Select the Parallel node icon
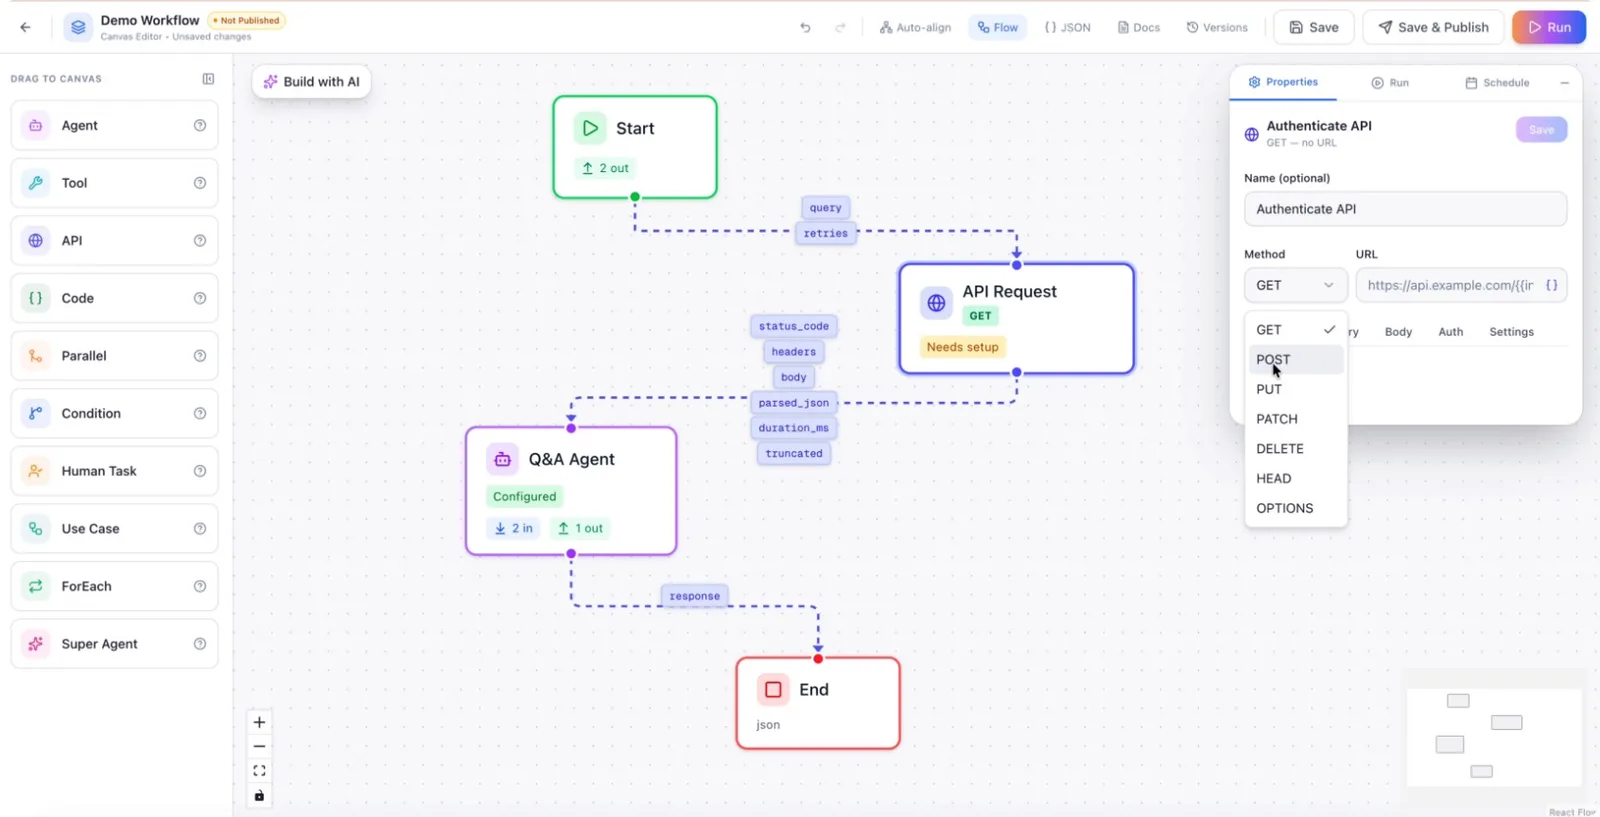This screenshot has width=1600, height=817. (36, 356)
